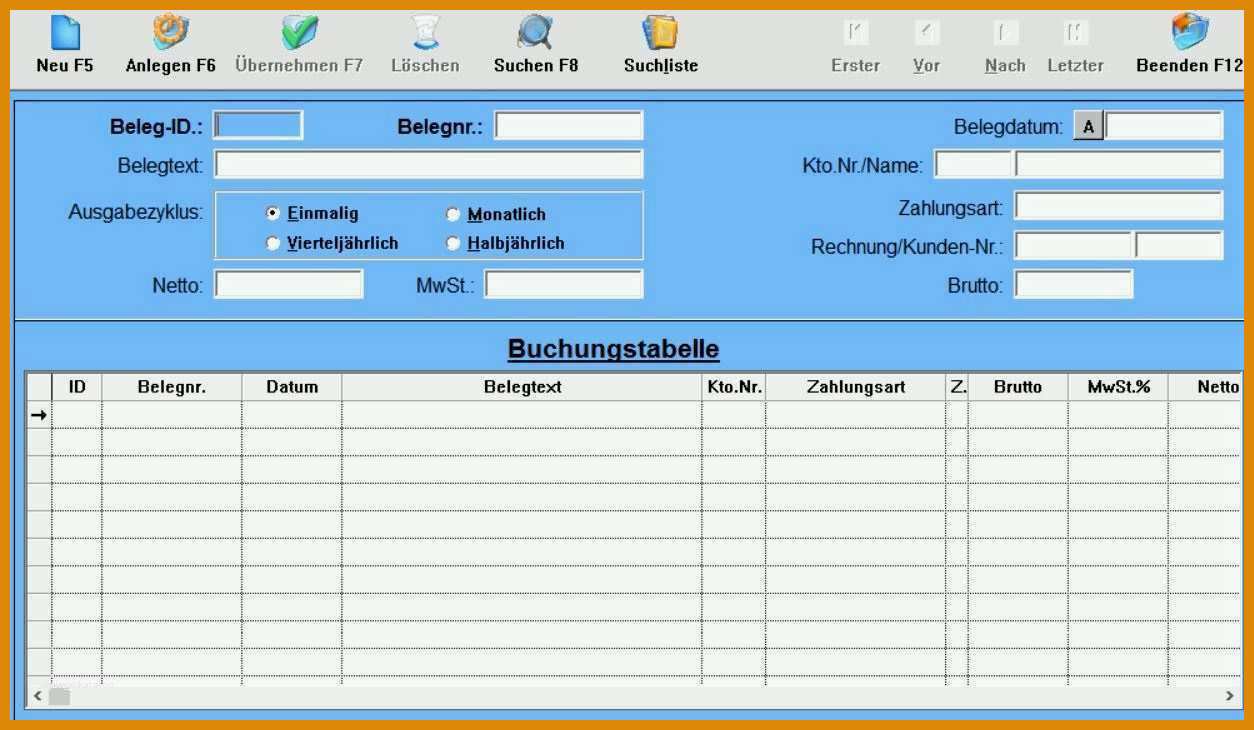Click the Löschen trash icon
This screenshot has height=730, width=1254.
point(426,33)
